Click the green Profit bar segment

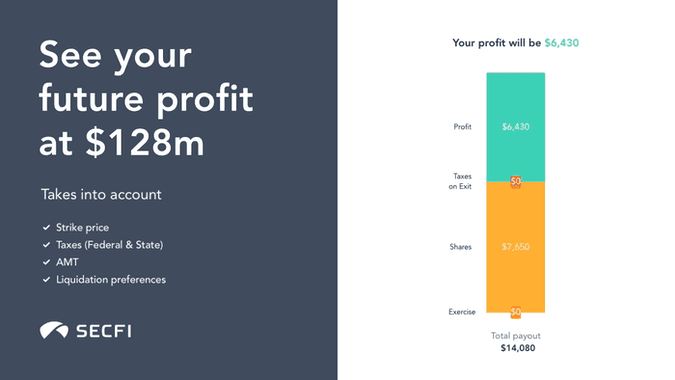click(516, 127)
